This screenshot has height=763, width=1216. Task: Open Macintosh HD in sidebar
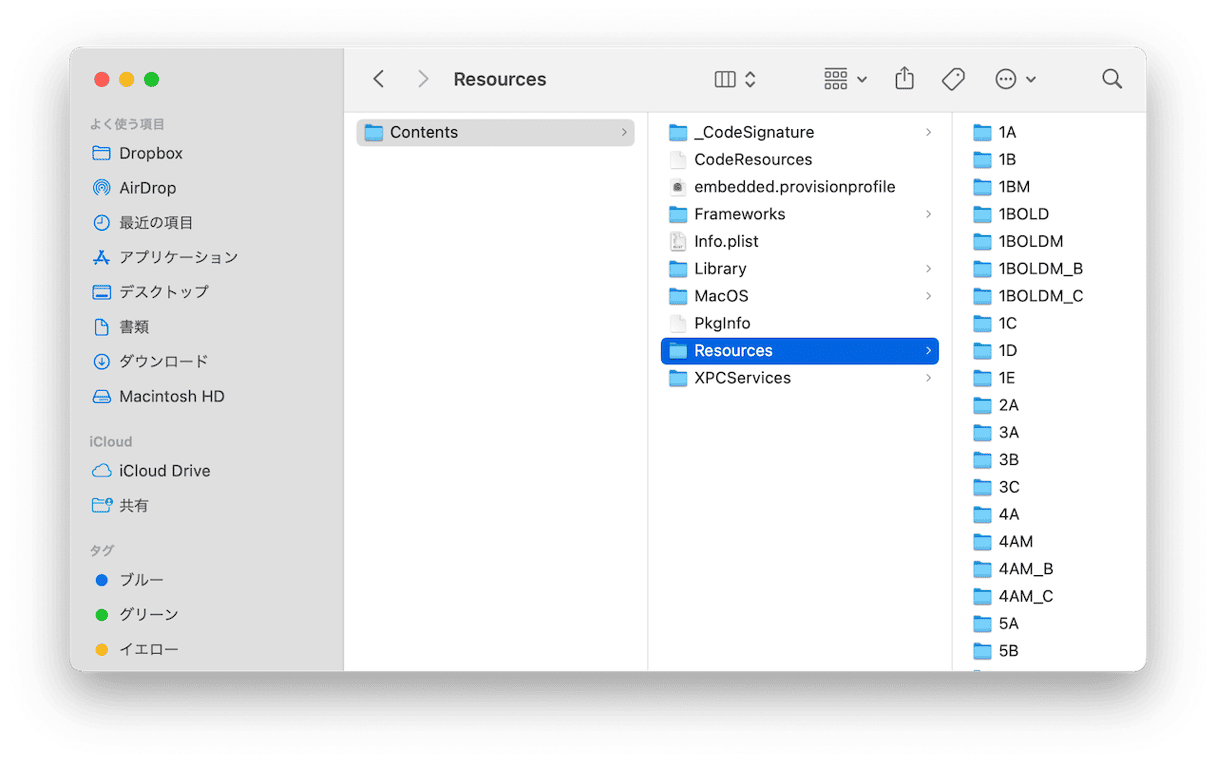tap(171, 396)
